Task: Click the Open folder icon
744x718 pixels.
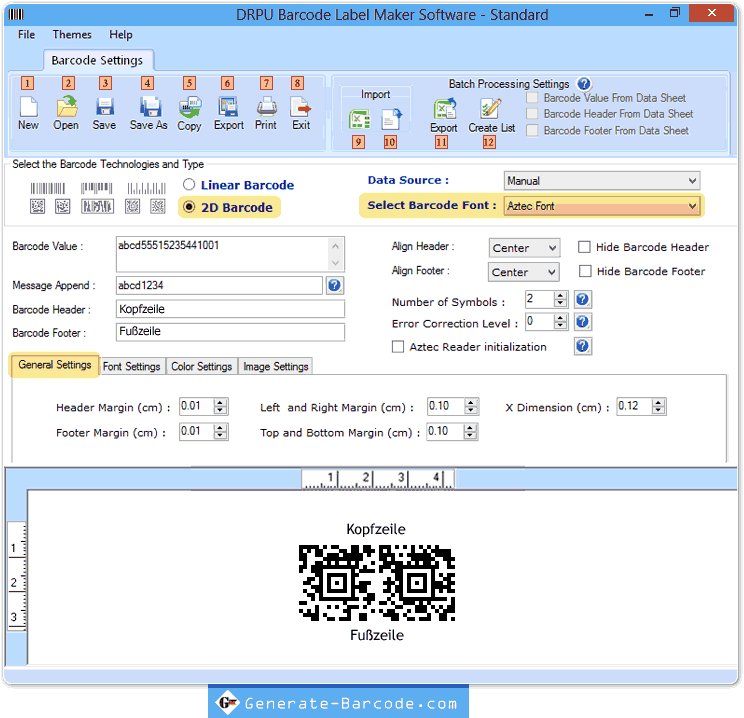Action: pyautogui.click(x=66, y=107)
